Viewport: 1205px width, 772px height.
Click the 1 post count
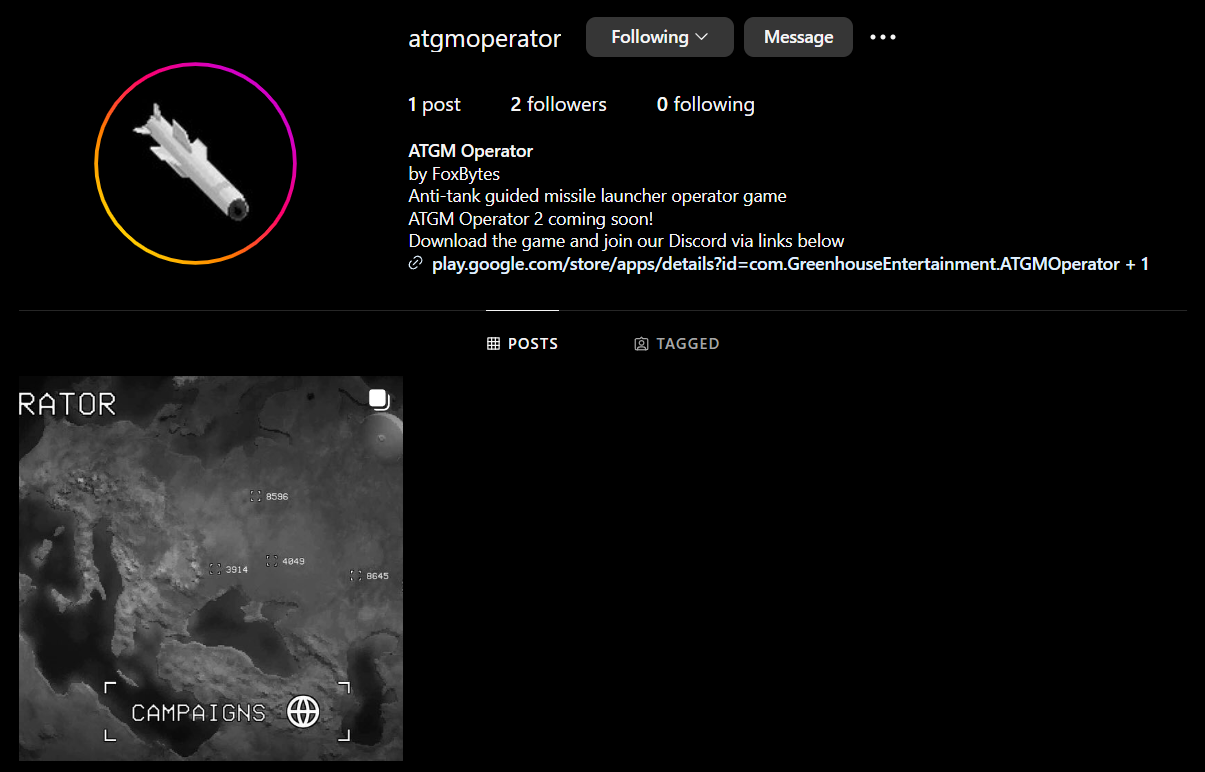click(x=434, y=104)
